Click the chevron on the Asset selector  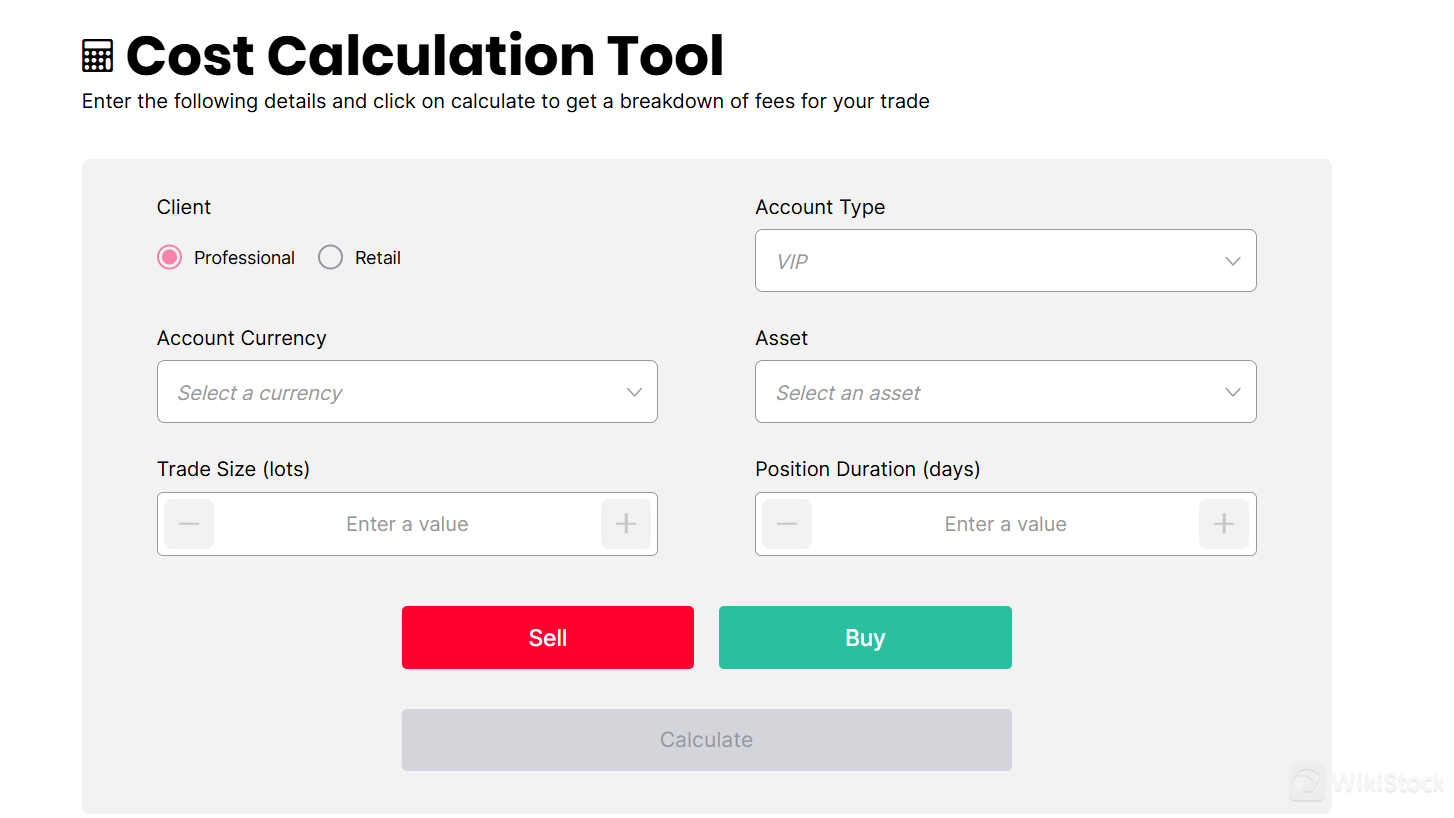coord(1232,392)
